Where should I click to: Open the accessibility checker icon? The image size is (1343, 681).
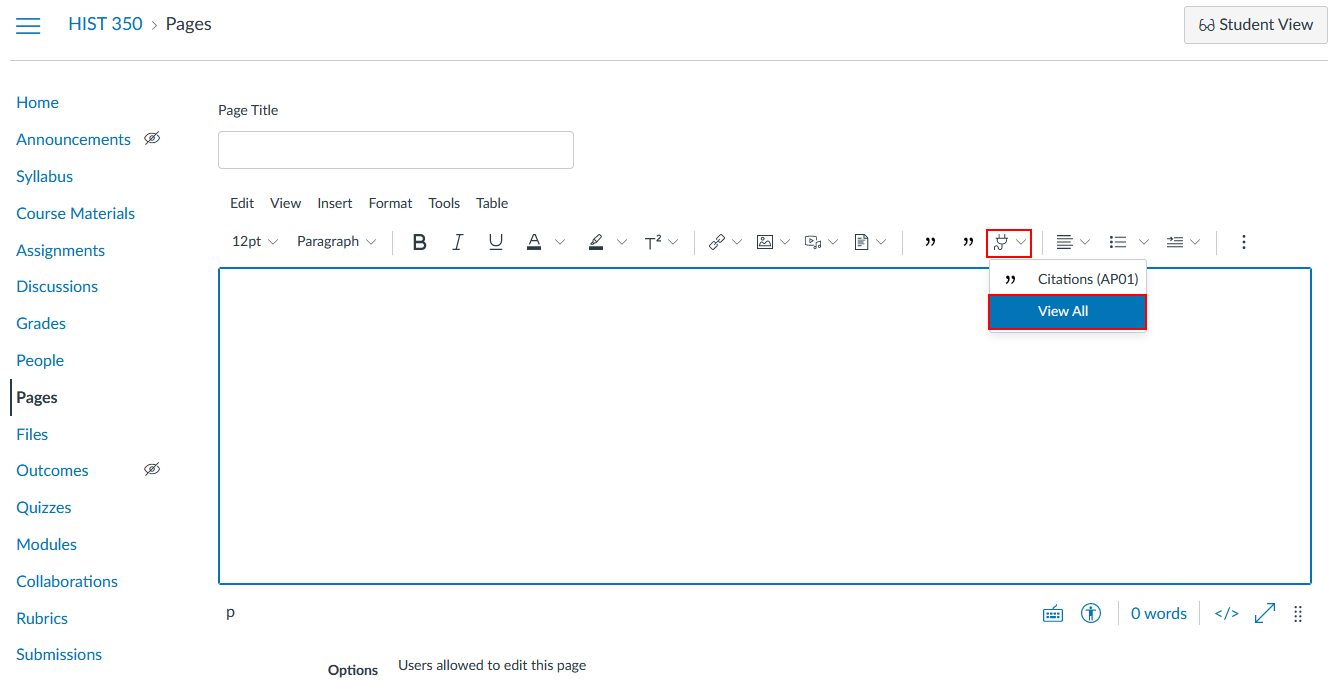pyautogui.click(x=1091, y=614)
